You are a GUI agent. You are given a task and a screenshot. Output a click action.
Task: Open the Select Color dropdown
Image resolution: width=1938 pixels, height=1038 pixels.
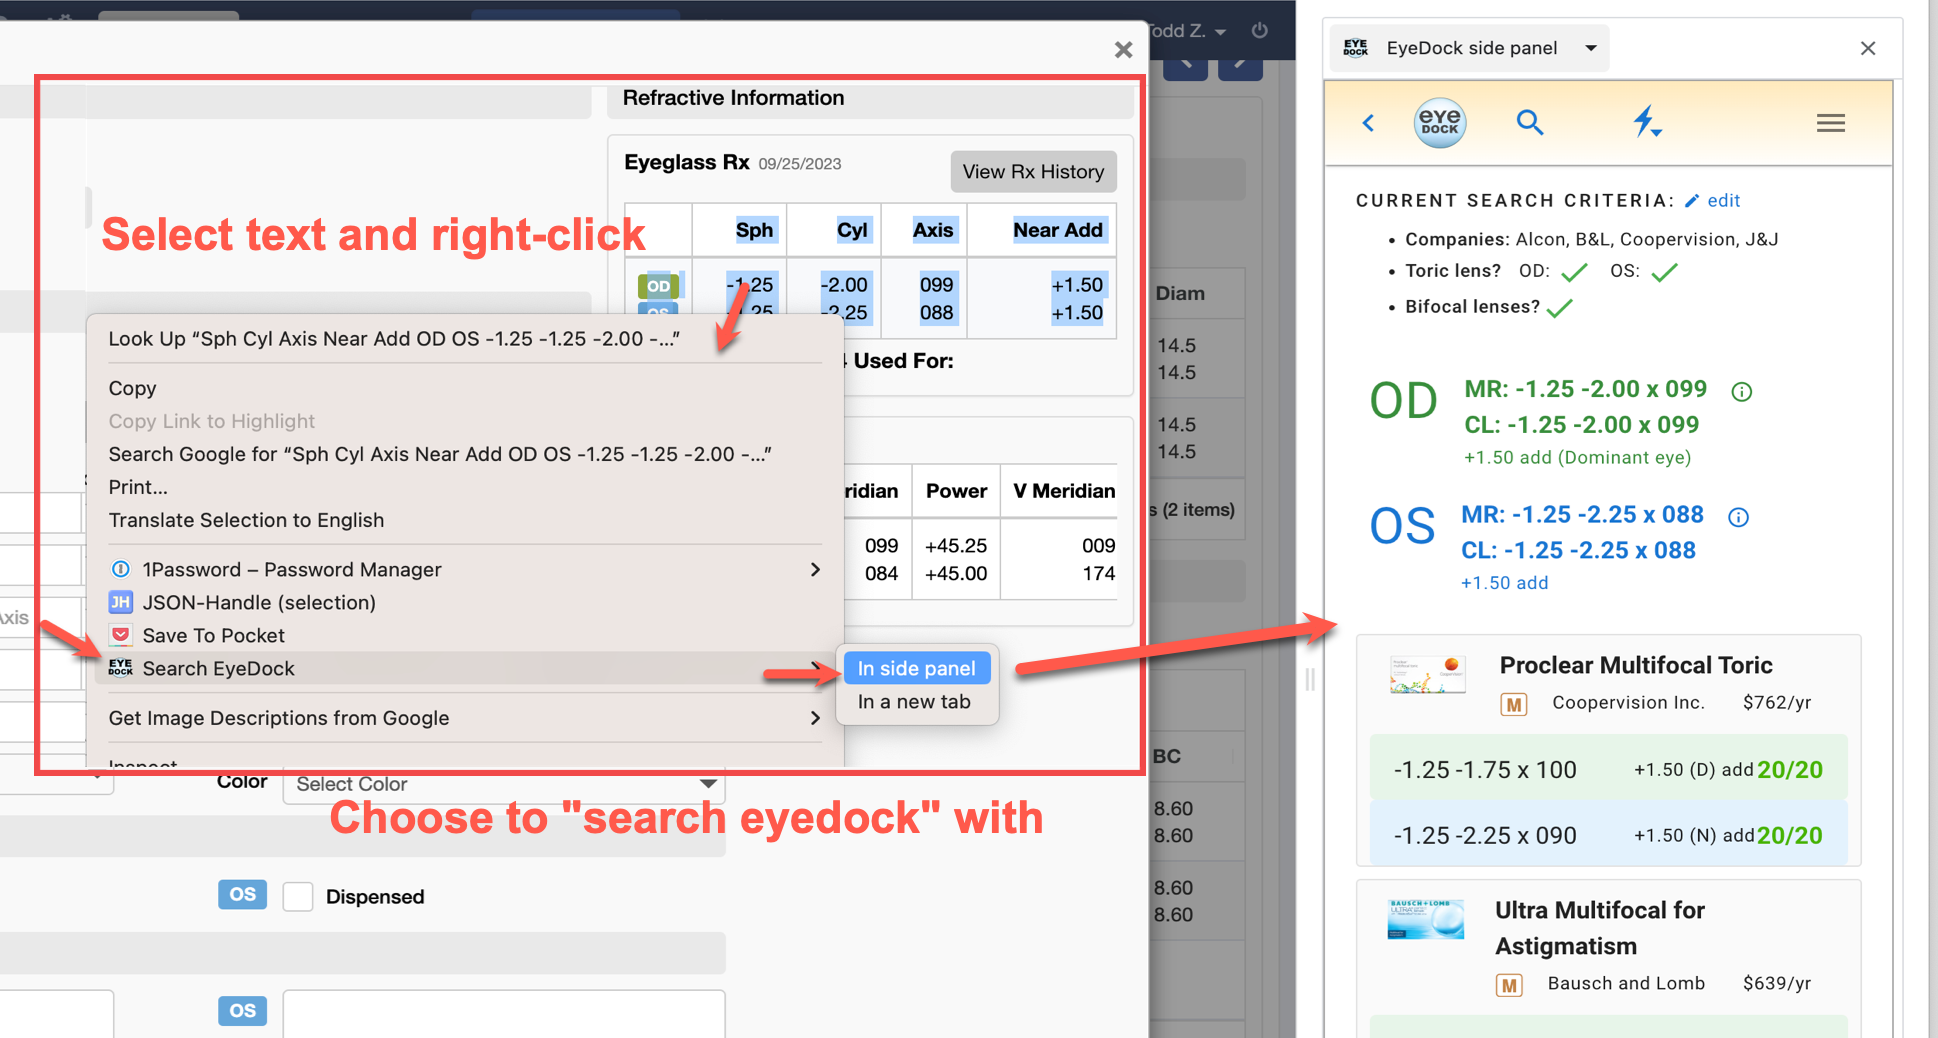pyautogui.click(x=503, y=784)
